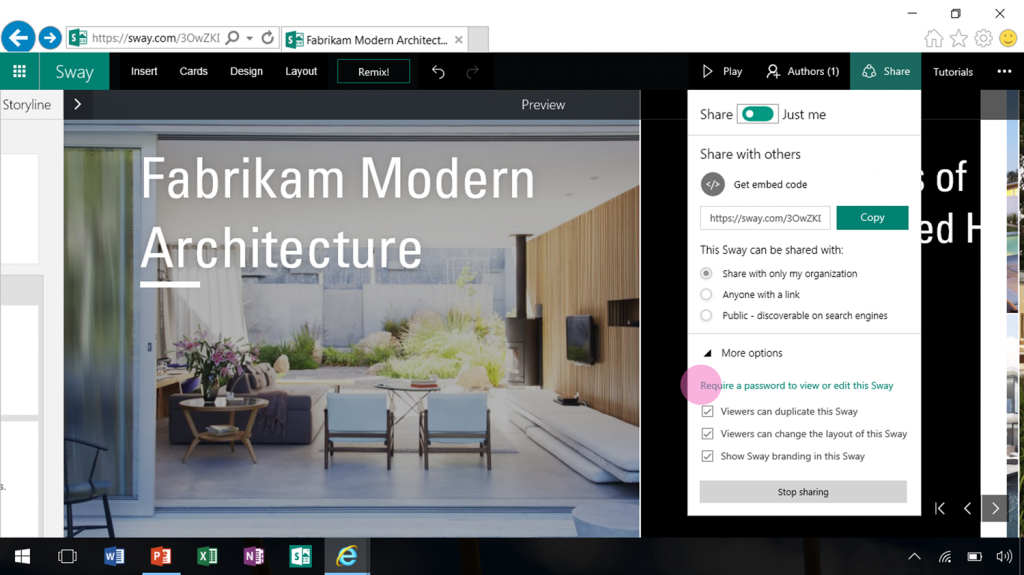The width and height of the screenshot is (1024, 575).
Task: Click the Stop sharing button
Action: tap(803, 491)
